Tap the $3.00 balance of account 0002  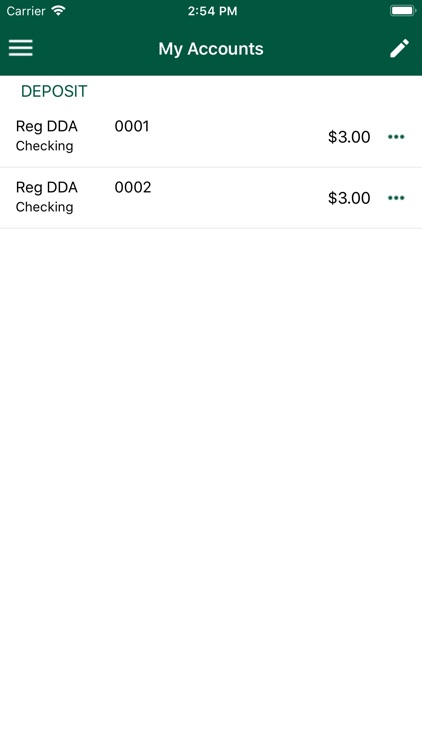tap(349, 198)
